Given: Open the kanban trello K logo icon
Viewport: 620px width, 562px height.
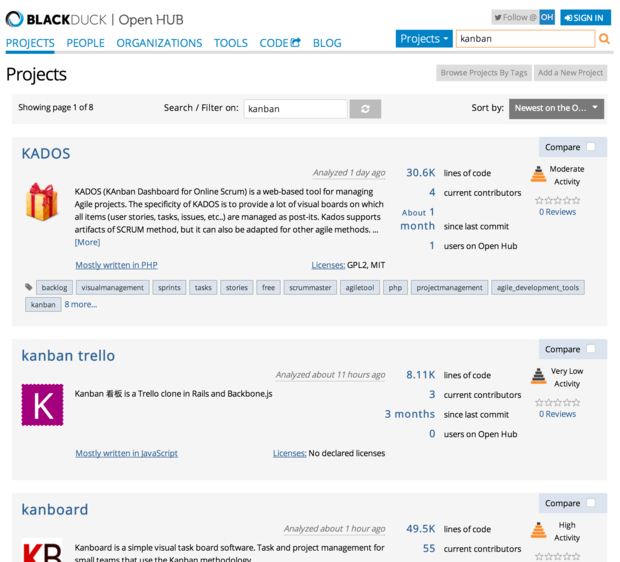Looking at the screenshot, I should [42, 405].
